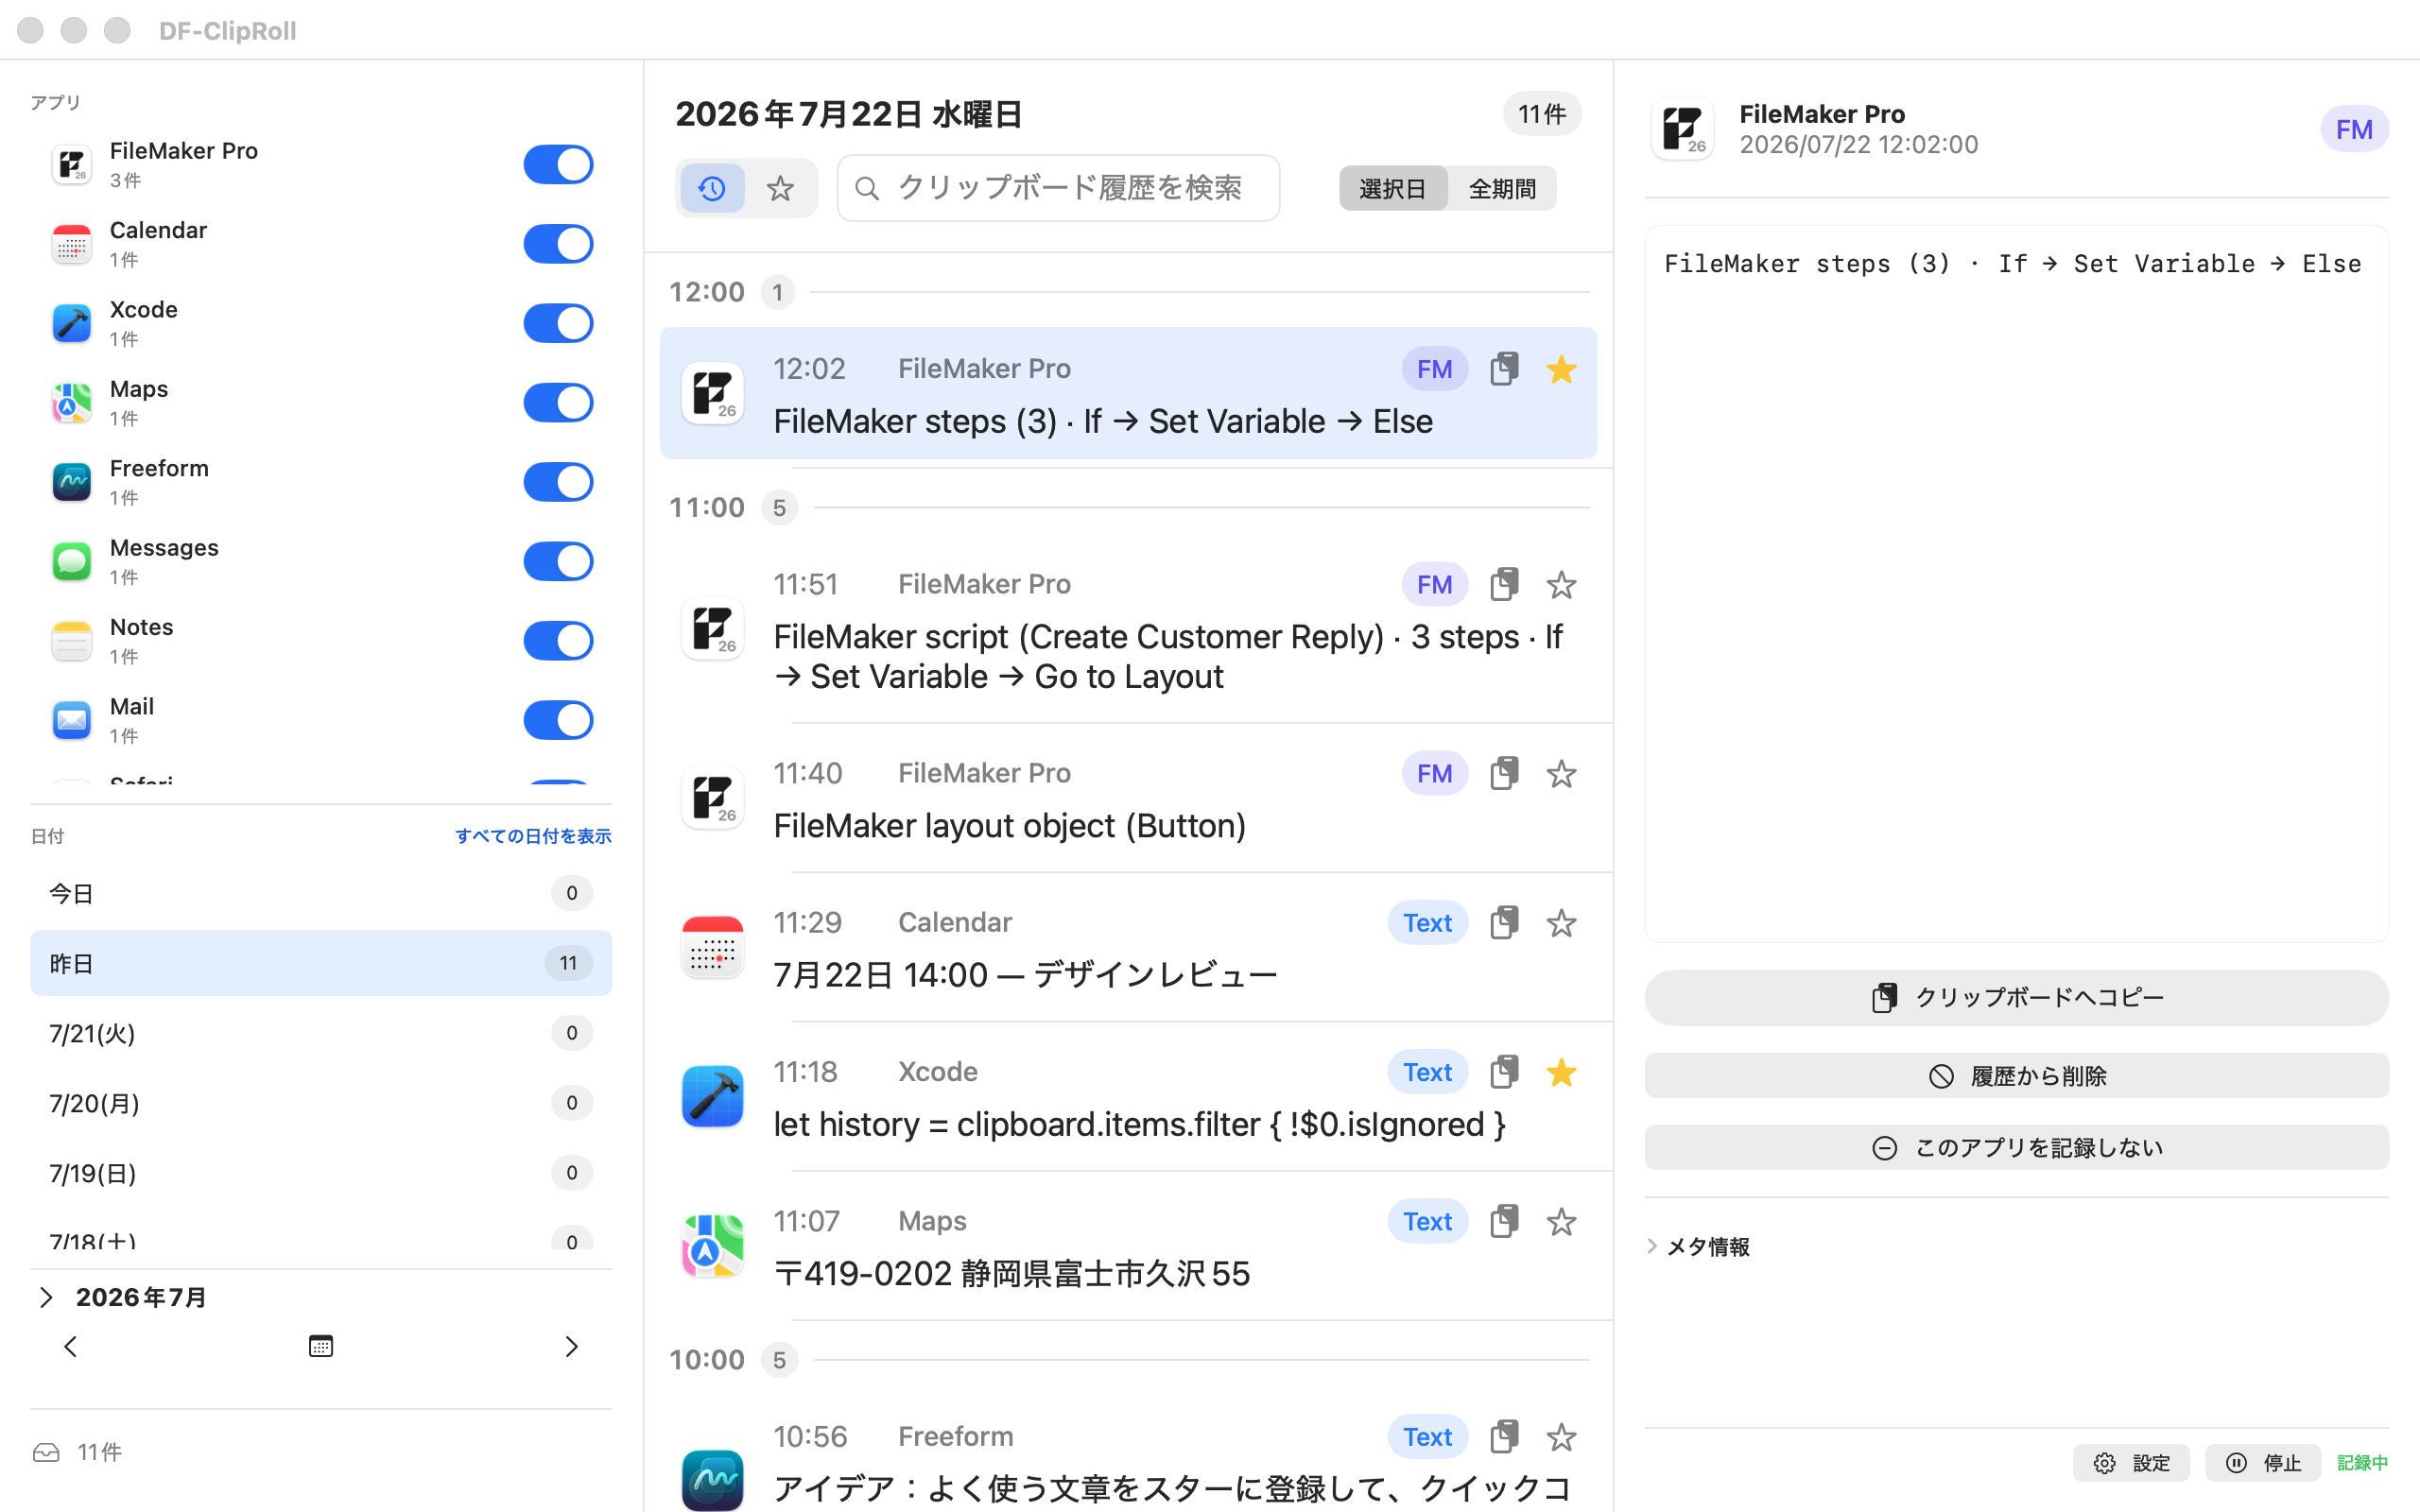Show starred items filter
Image resolution: width=2420 pixels, height=1512 pixels.
(x=780, y=188)
